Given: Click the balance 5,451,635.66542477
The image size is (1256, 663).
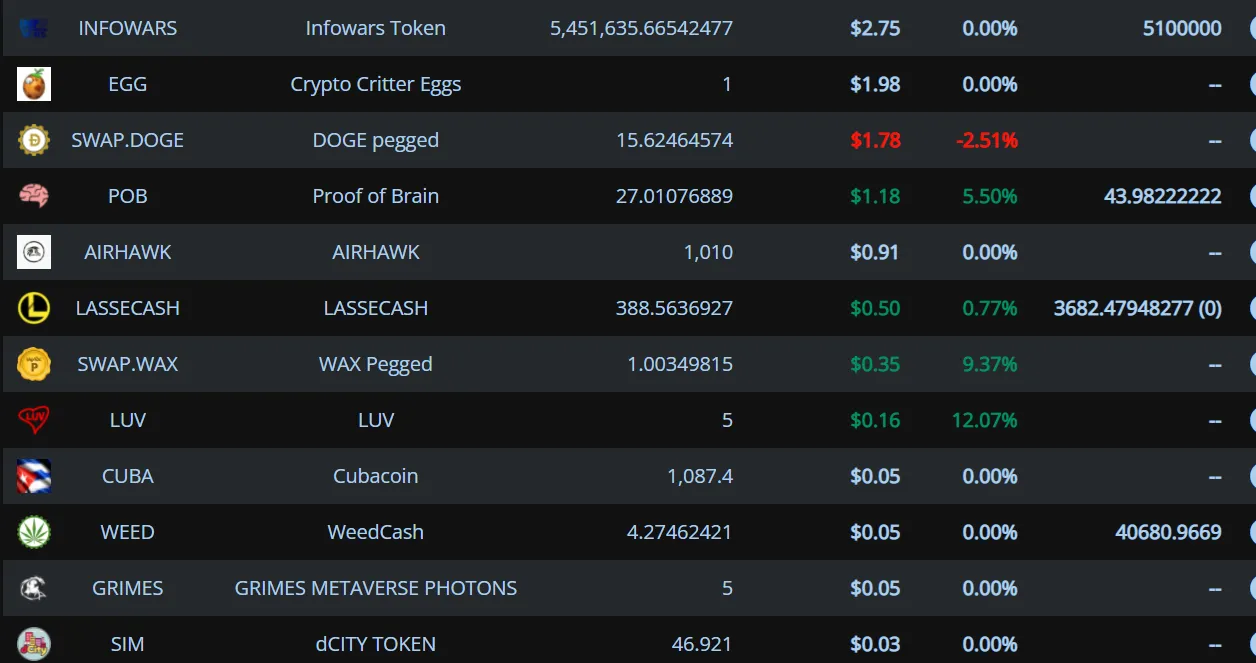Looking at the screenshot, I should [x=641, y=28].
